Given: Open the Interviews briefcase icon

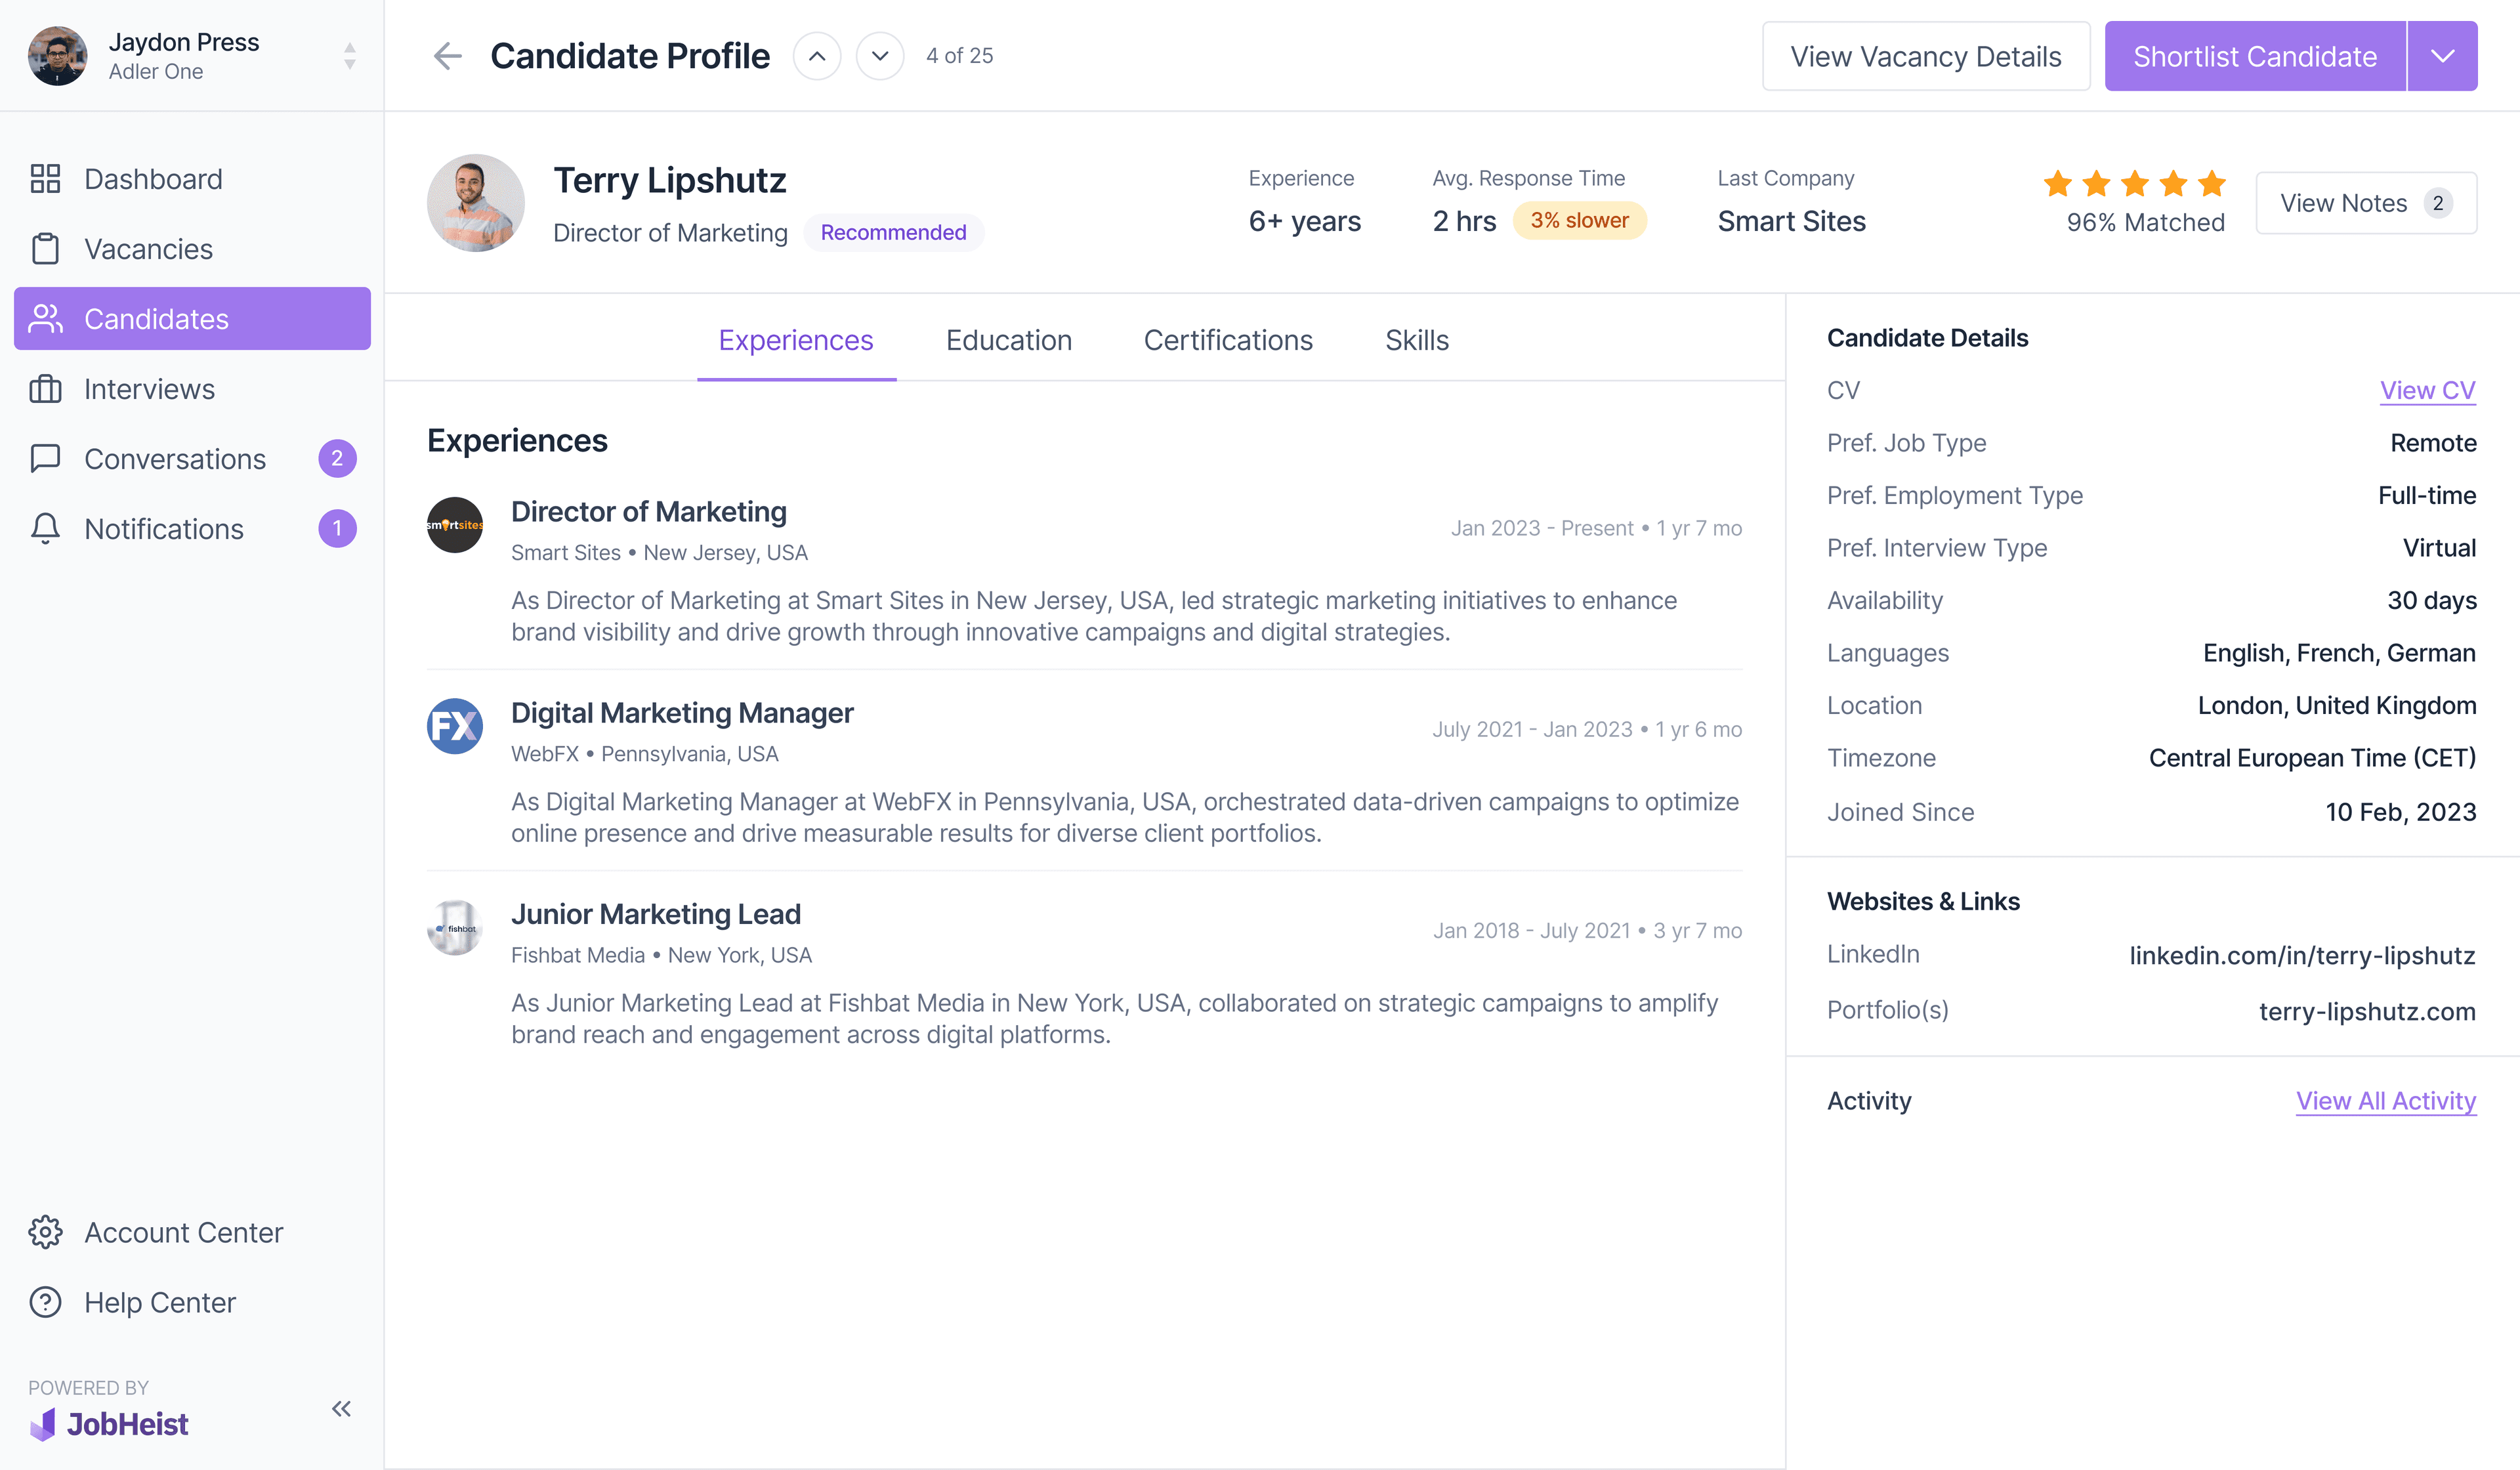Looking at the screenshot, I should pyautogui.click(x=45, y=389).
